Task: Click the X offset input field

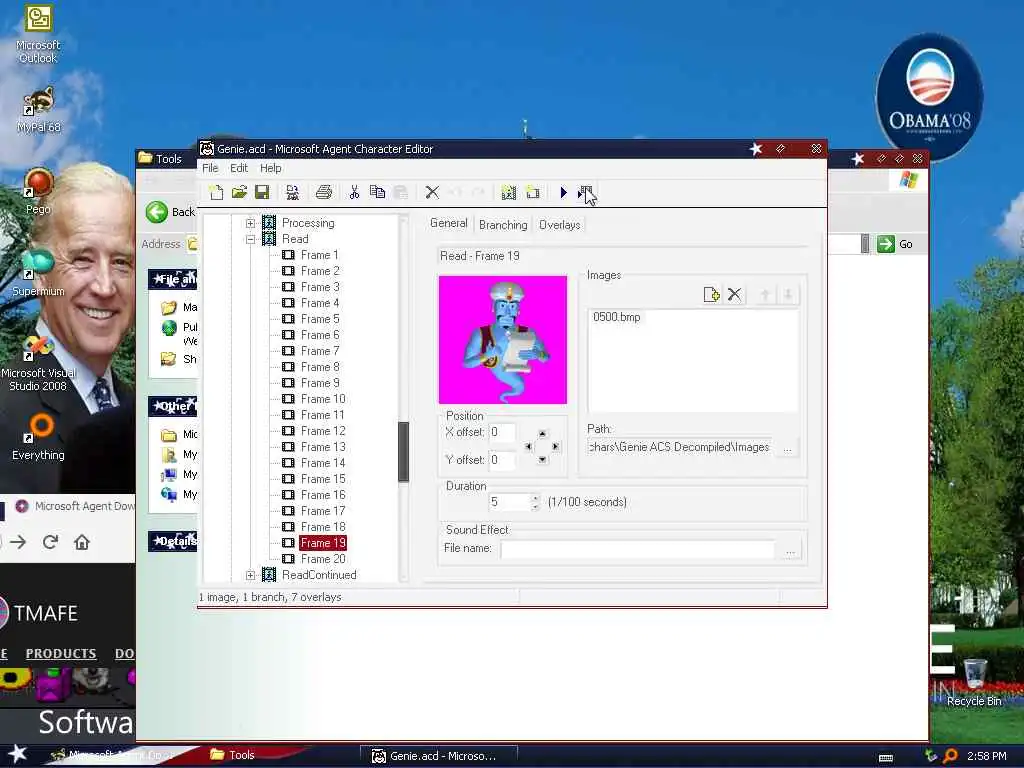Action: (x=502, y=432)
